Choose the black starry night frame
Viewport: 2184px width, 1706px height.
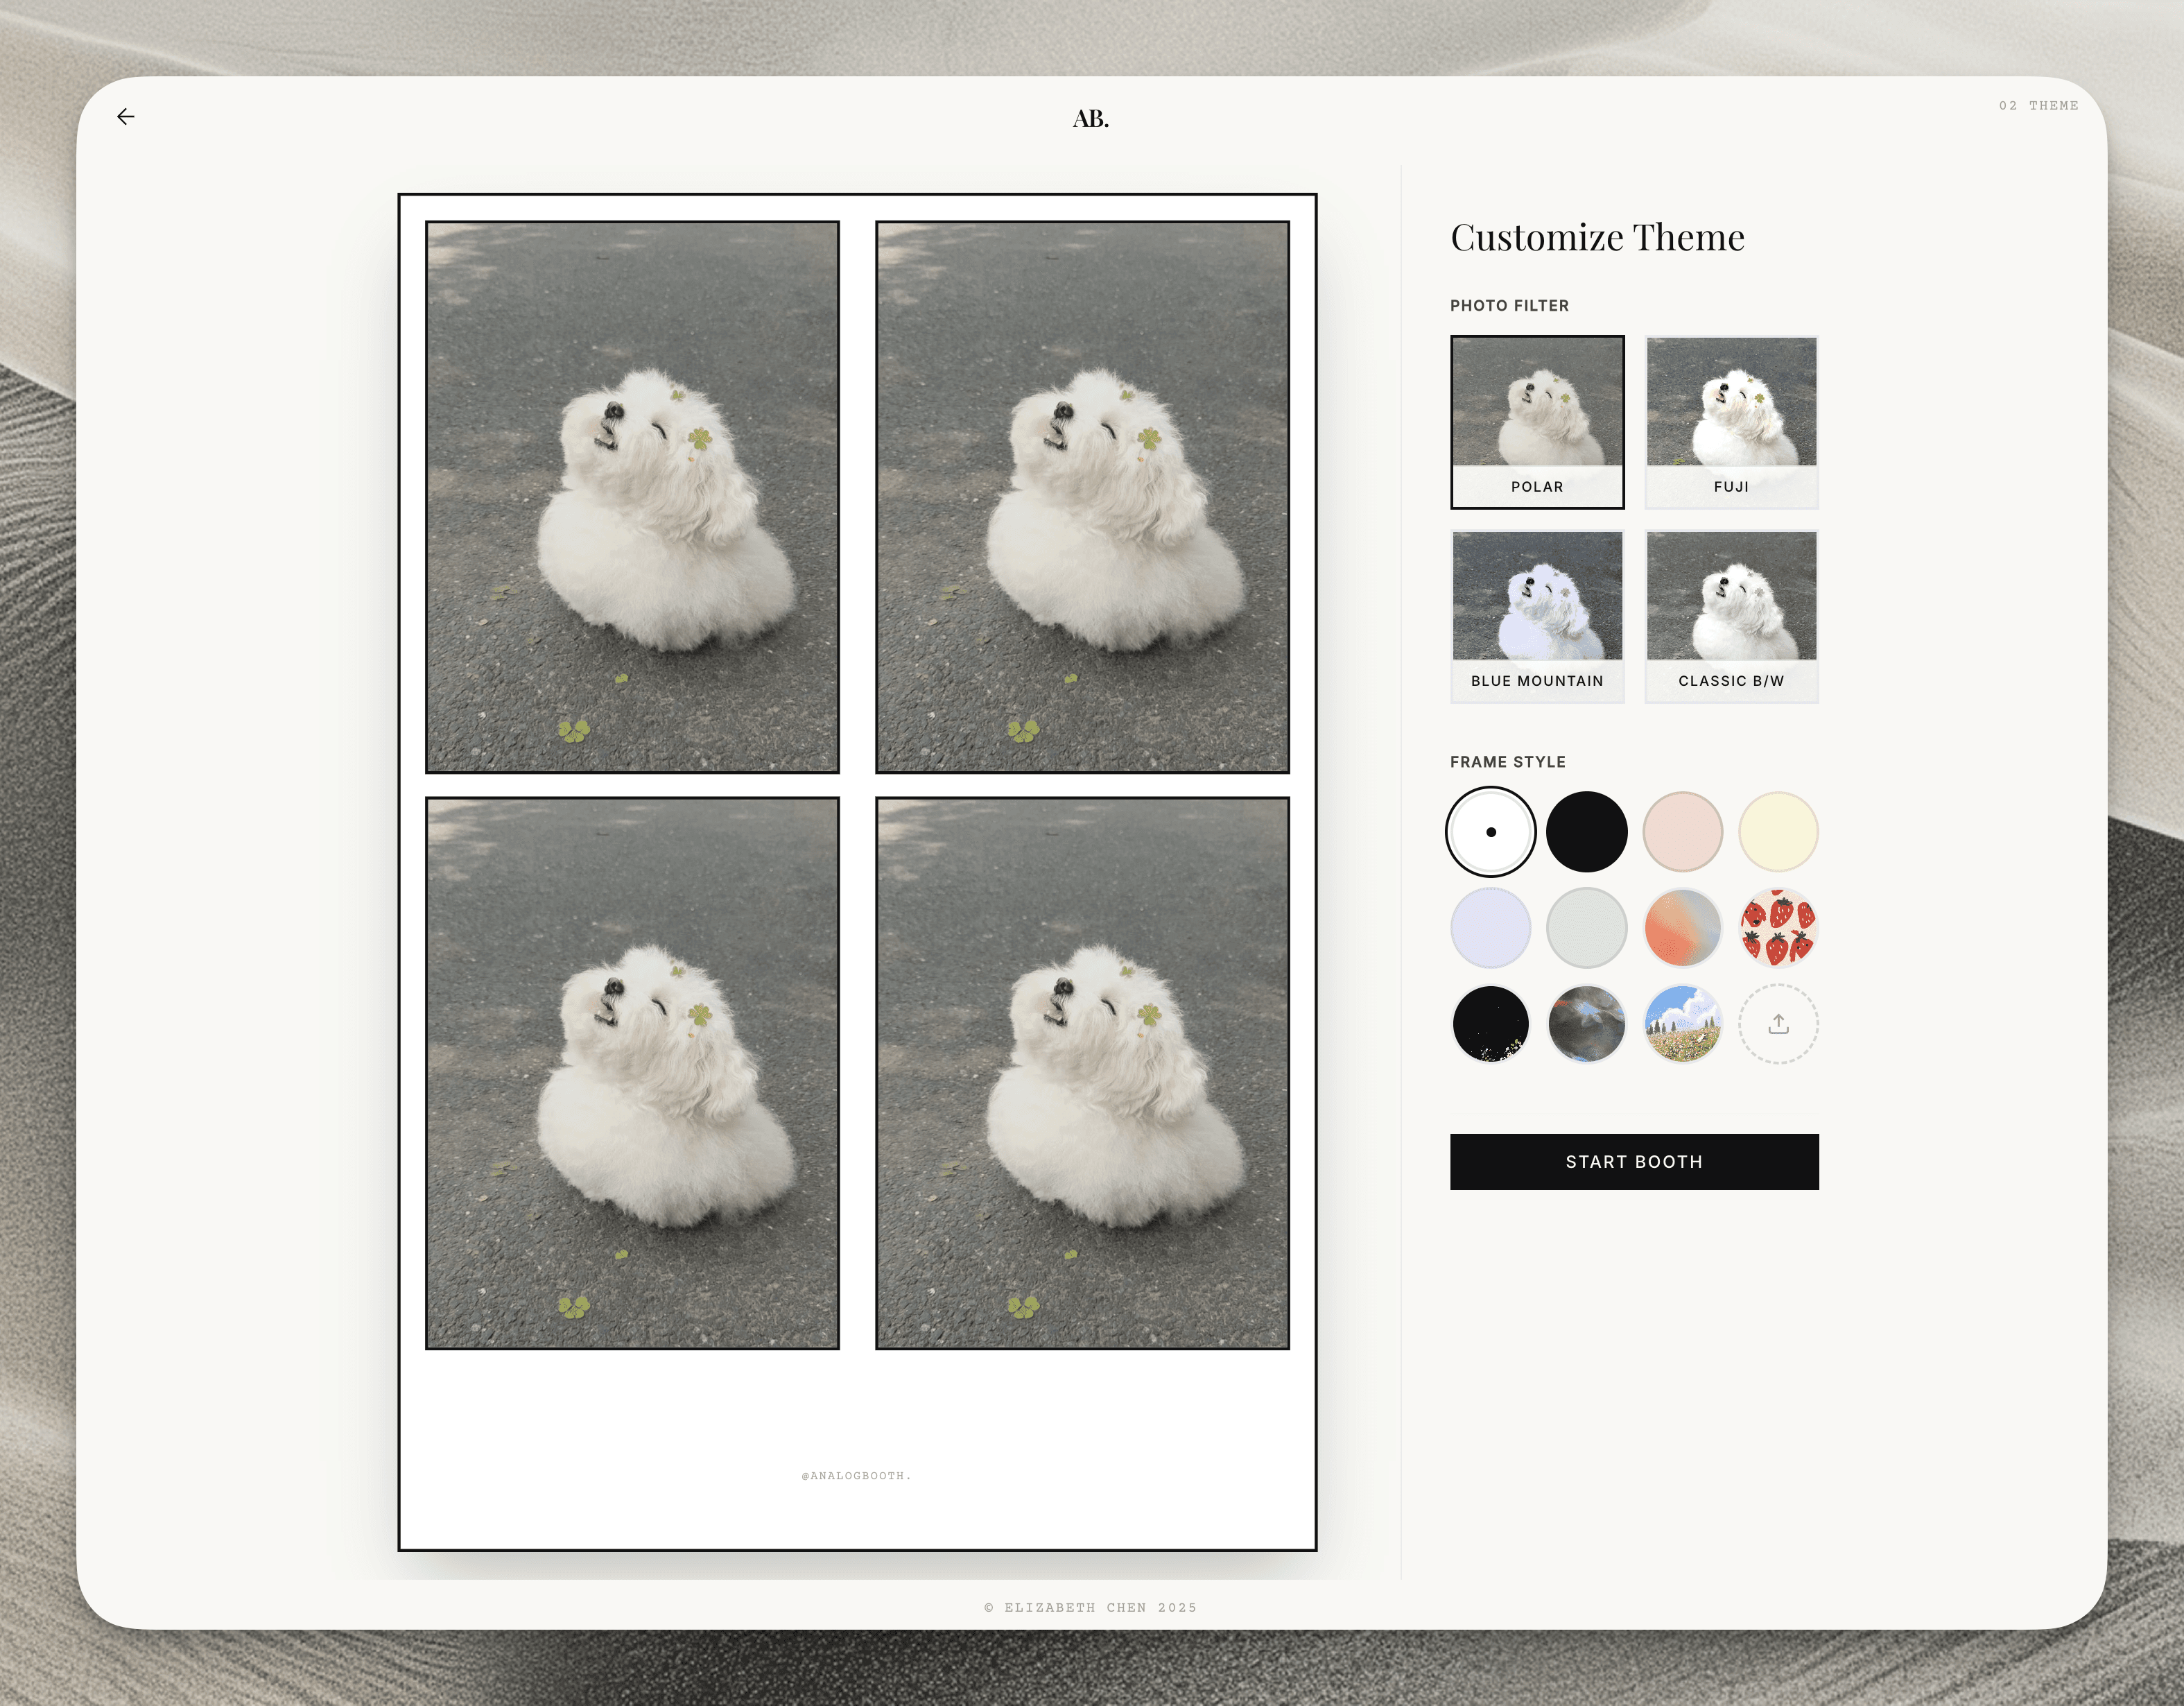click(1490, 1024)
